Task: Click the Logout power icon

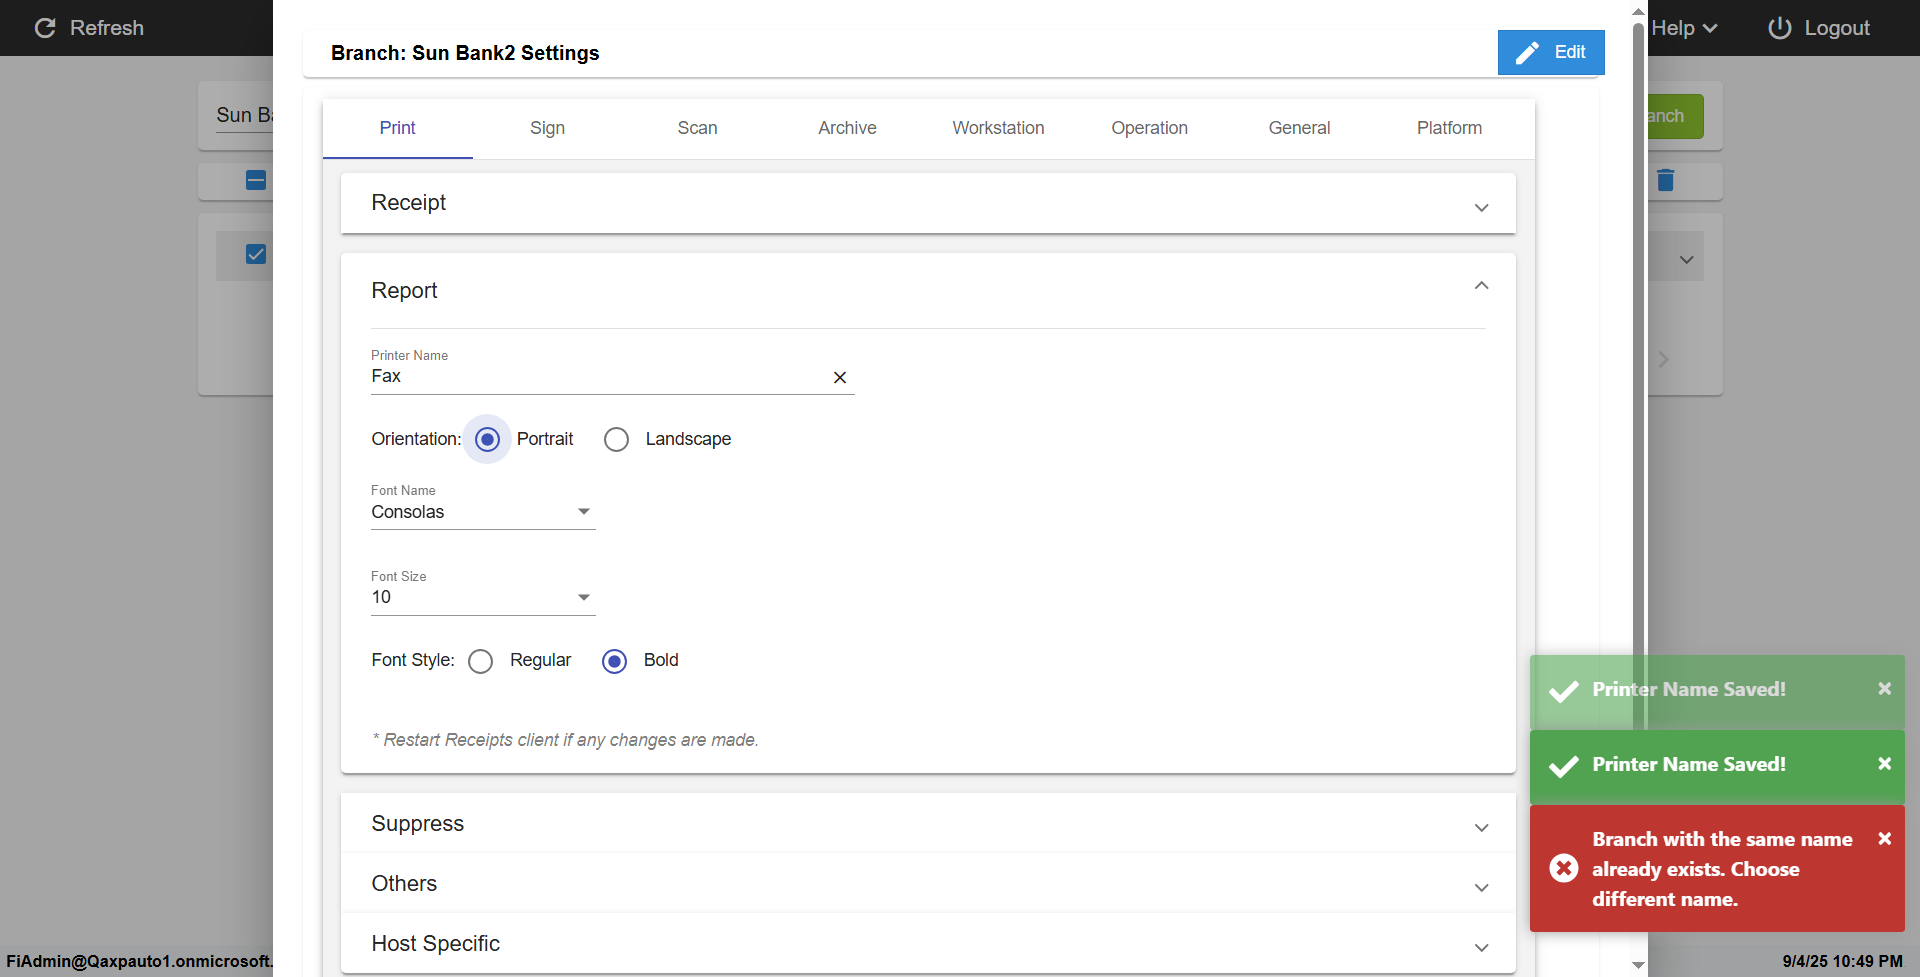Action: coord(1779,28)
